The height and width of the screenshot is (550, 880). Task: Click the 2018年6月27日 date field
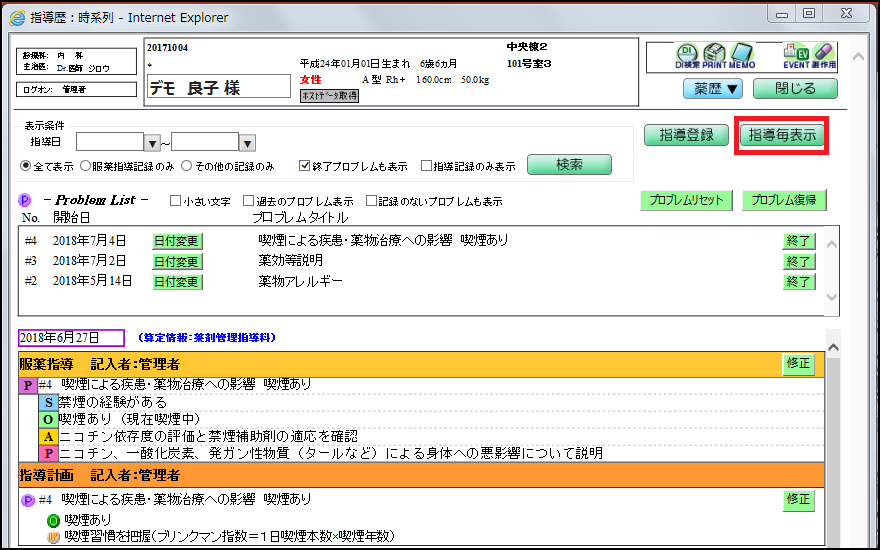tap(70, 338)
